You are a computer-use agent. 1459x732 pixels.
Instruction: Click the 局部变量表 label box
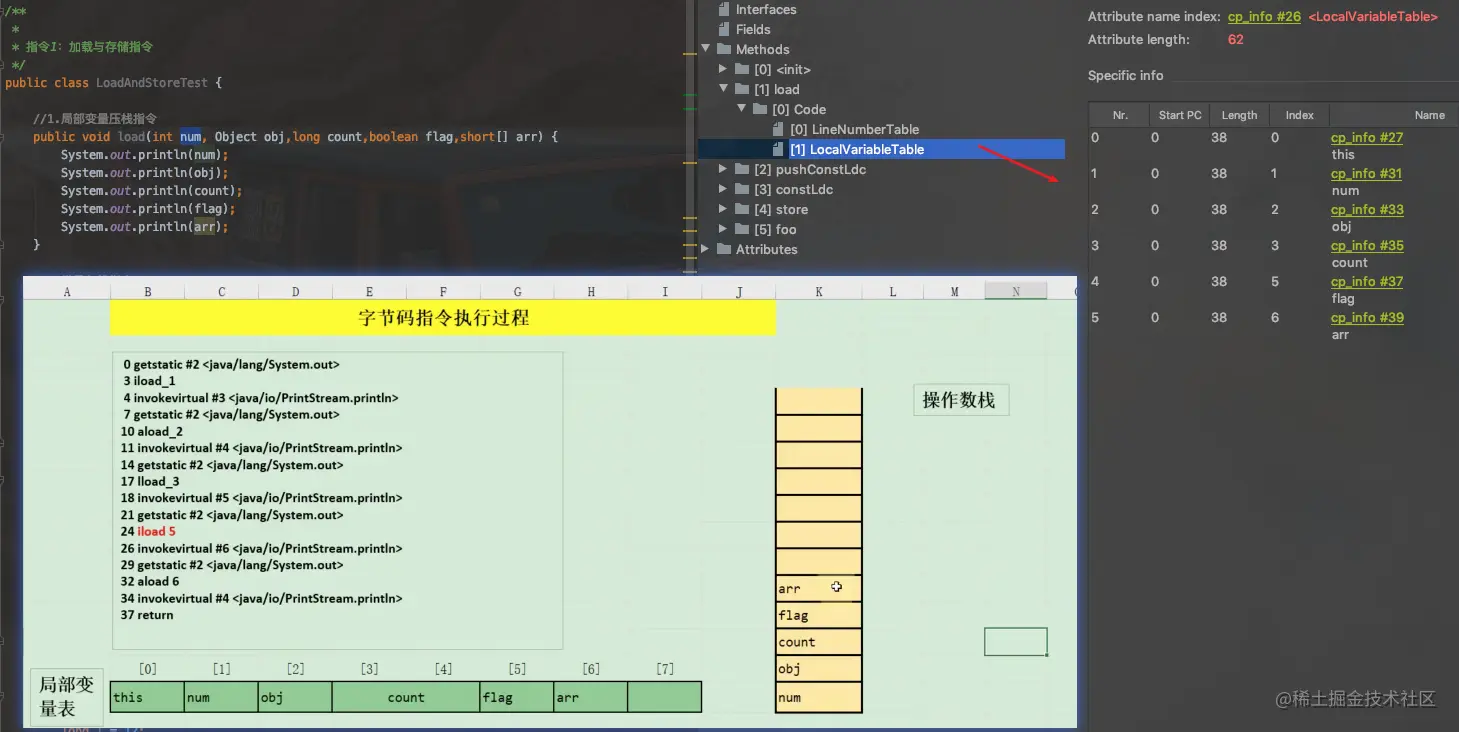tap(66, 696)
